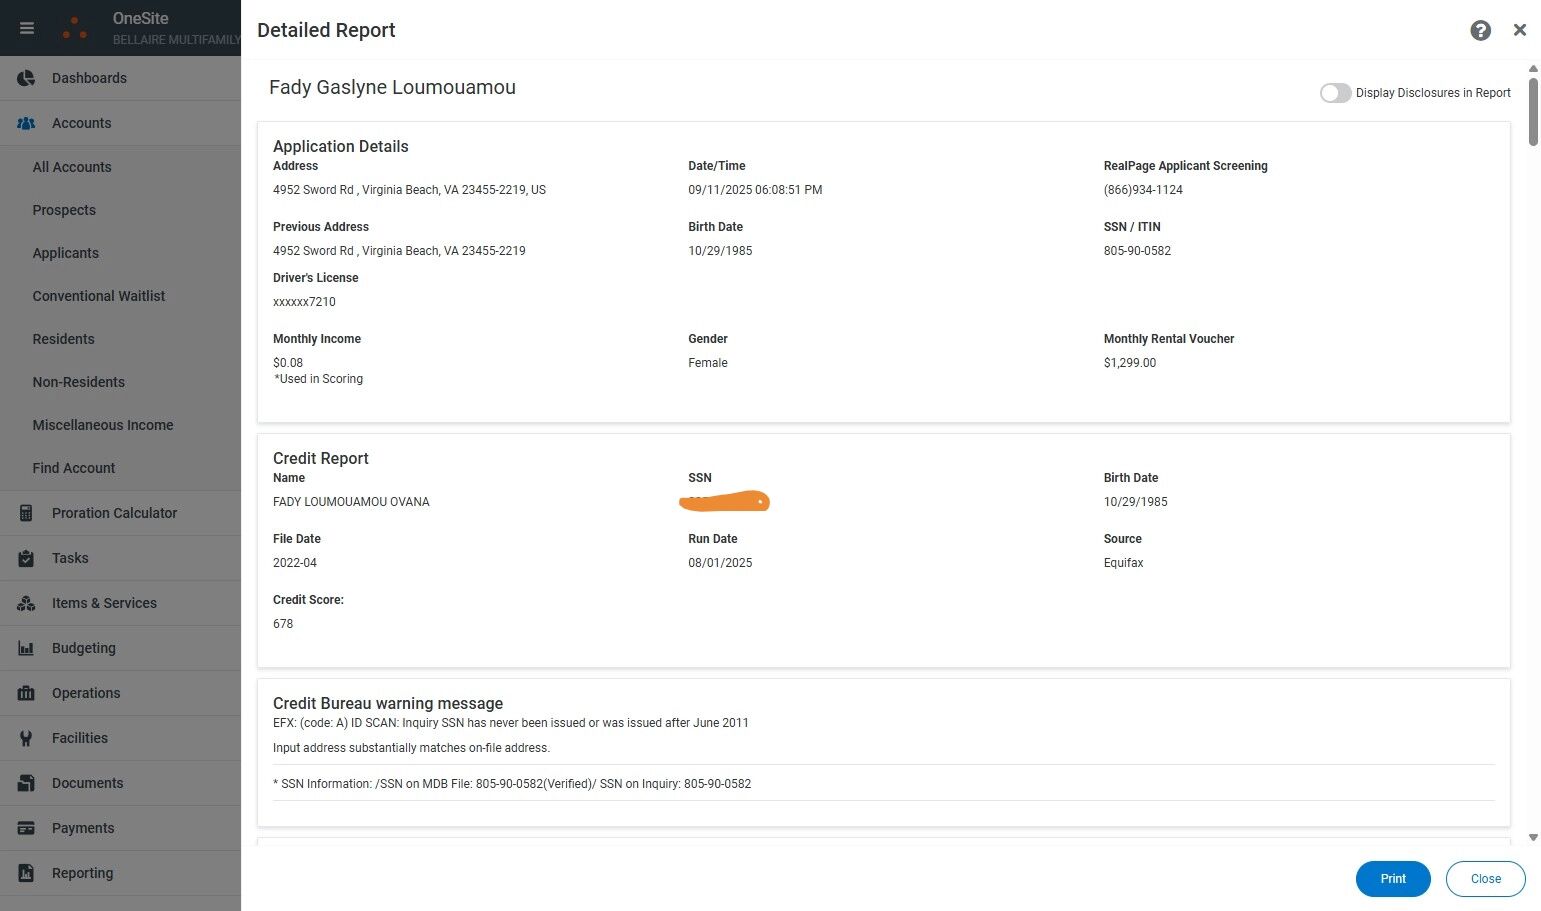Screen dimensions: 1541x911
Task: Enable Display Disclosures in Report toggle
Action: pos(1335,93)
